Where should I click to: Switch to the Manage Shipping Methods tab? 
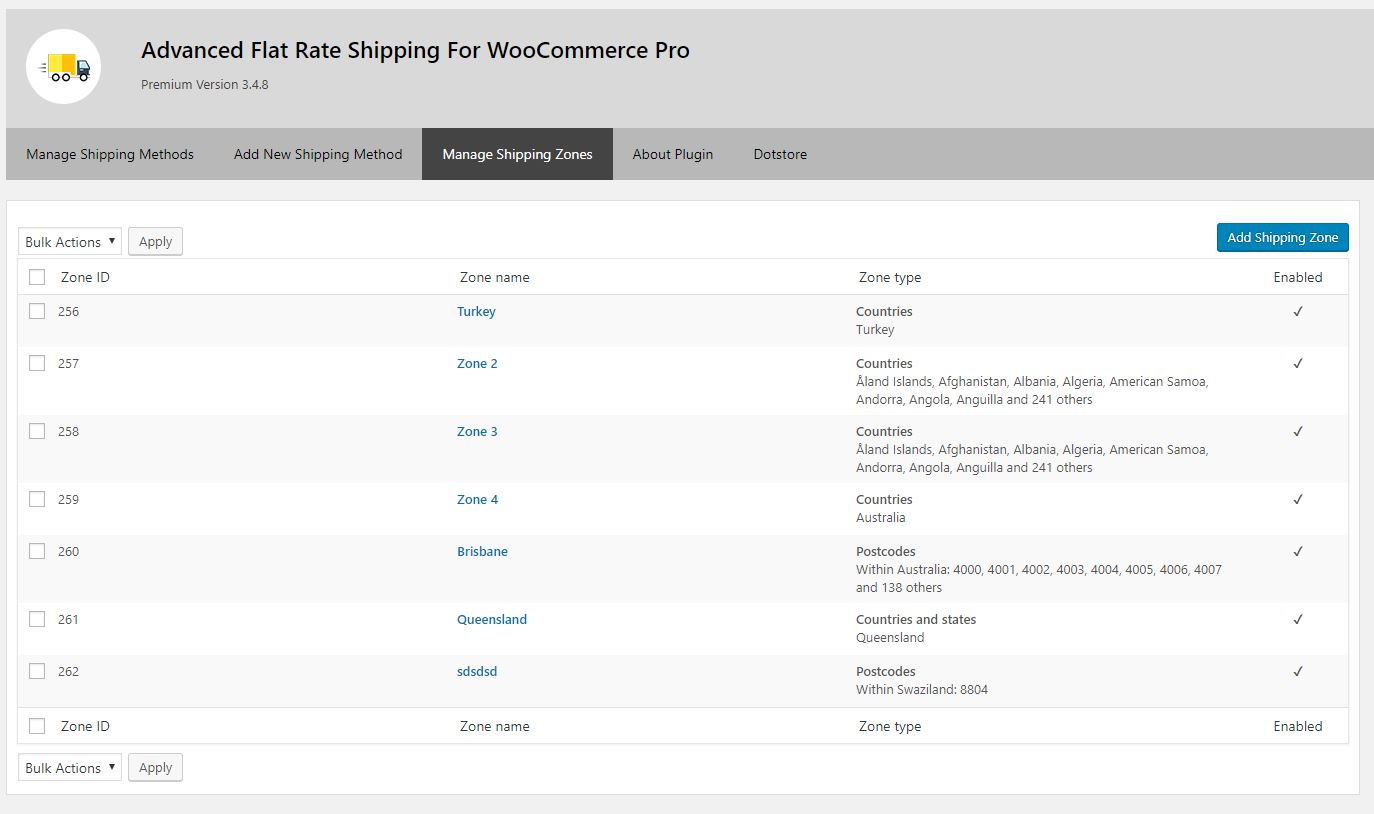tap(109, 154)
